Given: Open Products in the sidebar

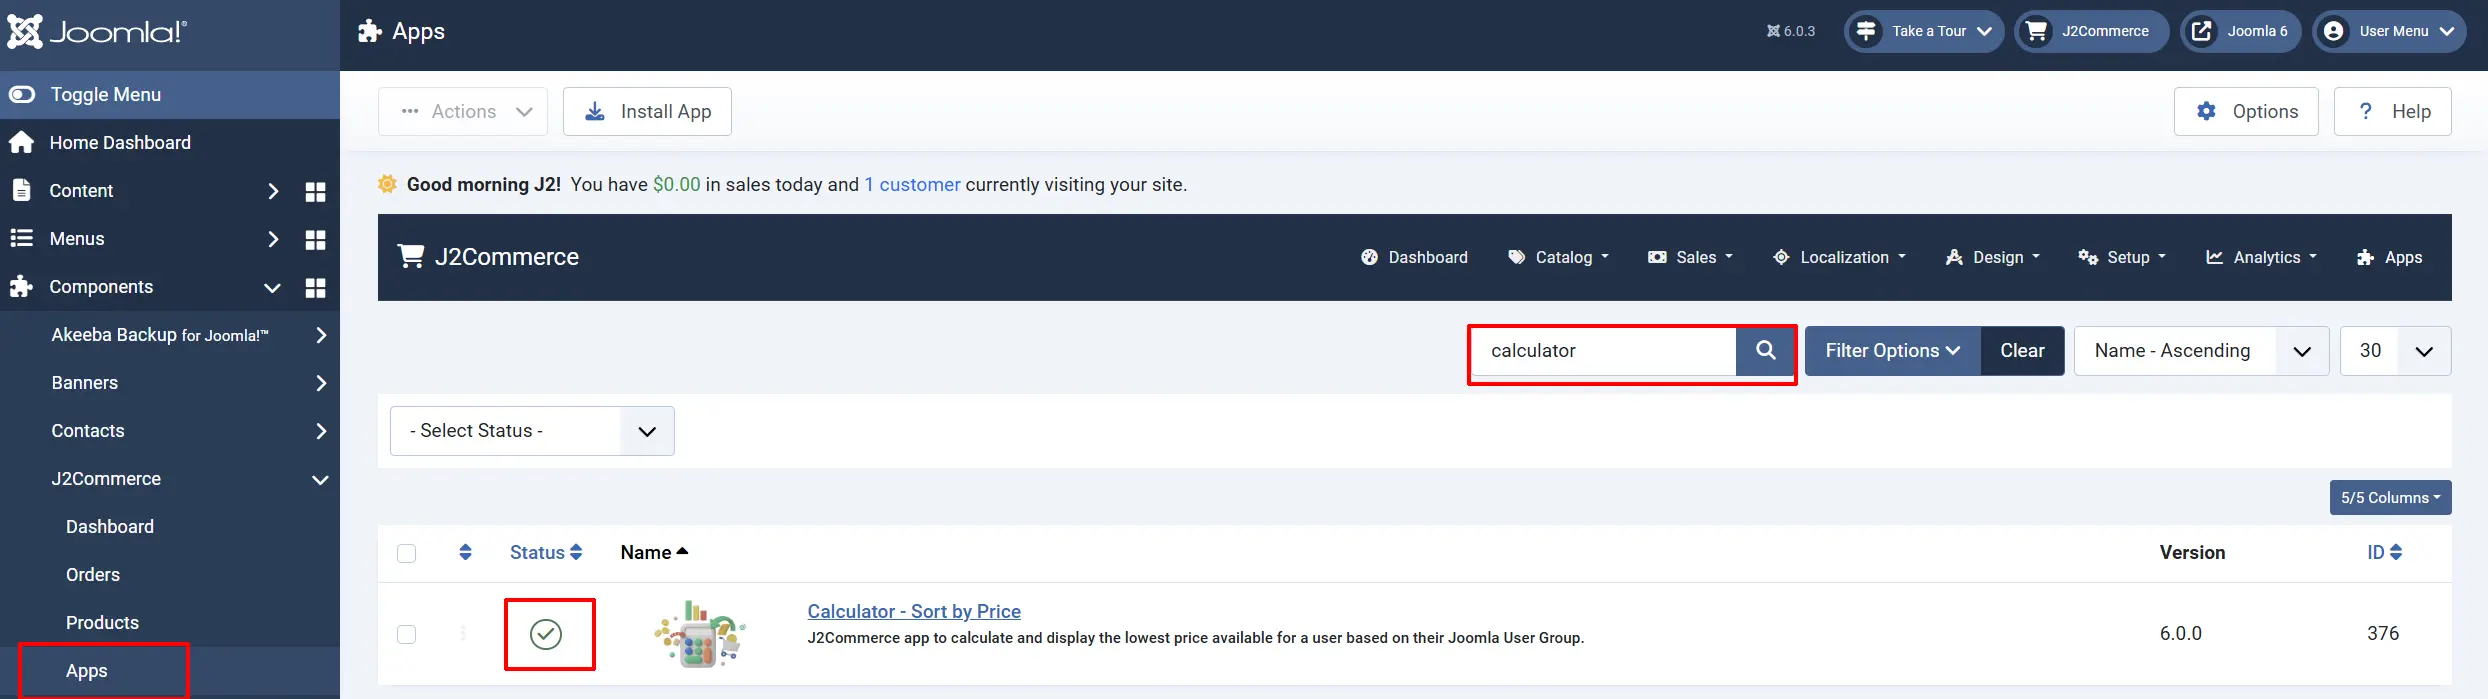Looking at the screenshot, I should pyautogui.click(x=102, y=623).
